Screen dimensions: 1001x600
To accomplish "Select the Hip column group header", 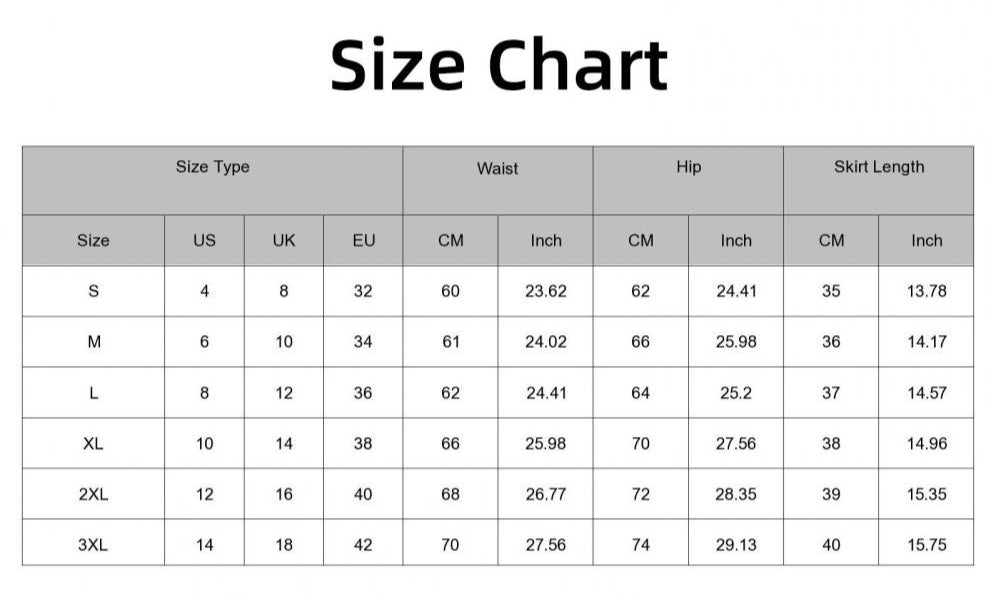I will click(688, 167).
